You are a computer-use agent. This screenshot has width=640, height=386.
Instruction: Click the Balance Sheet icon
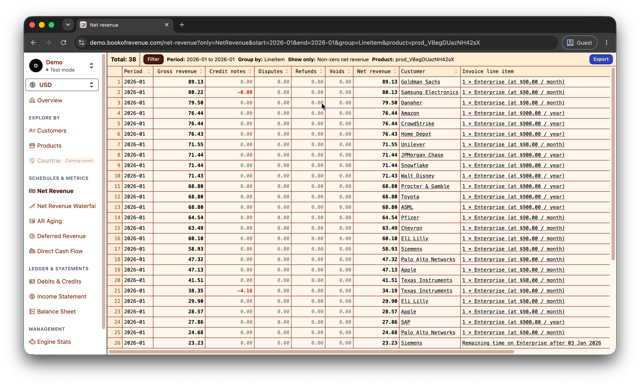coord(32,311)
